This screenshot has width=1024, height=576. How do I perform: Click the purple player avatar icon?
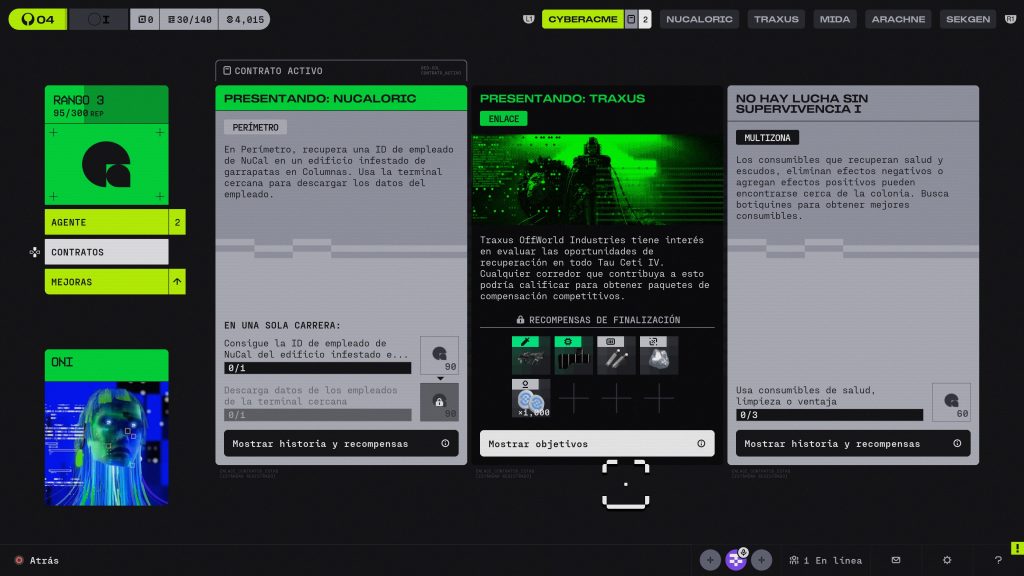pos(736,560)
